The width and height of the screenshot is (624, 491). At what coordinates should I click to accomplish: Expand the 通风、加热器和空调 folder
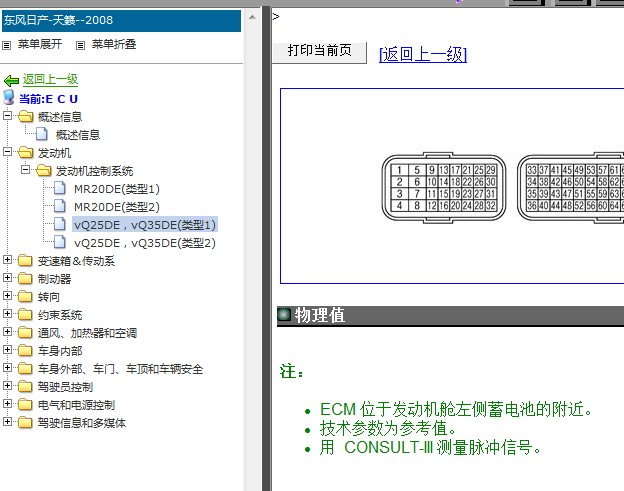(x=7, y=331)
